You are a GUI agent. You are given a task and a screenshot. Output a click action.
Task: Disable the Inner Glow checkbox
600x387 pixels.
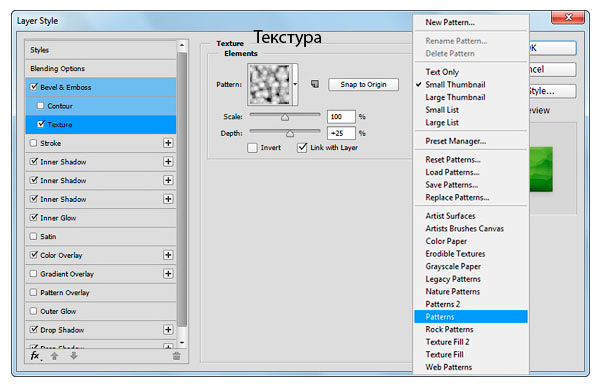[x=34, y=217]
